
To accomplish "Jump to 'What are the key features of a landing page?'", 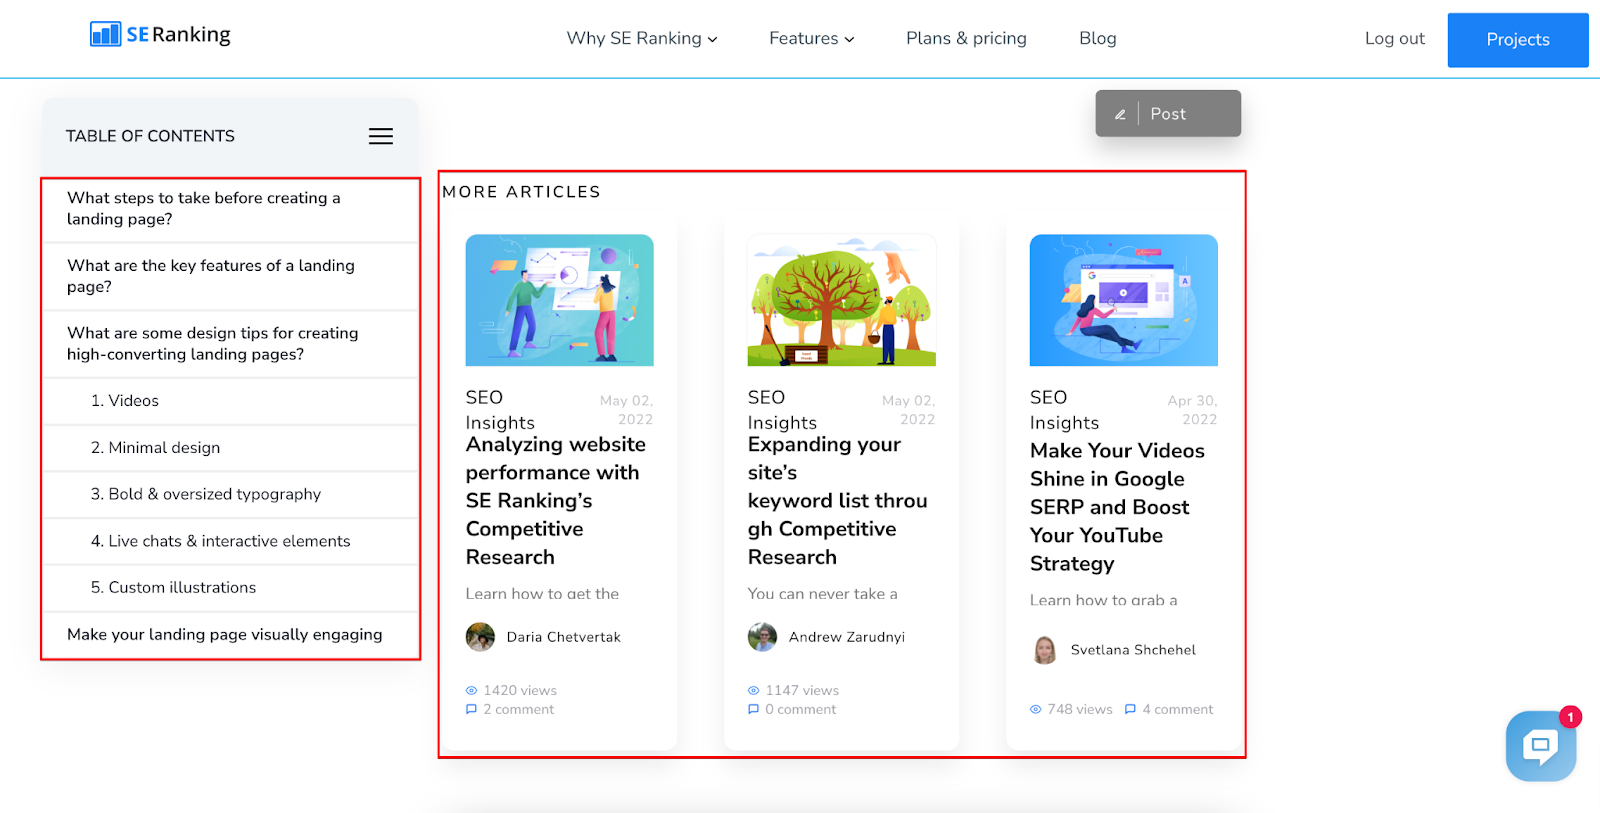I will pos(230,276).
